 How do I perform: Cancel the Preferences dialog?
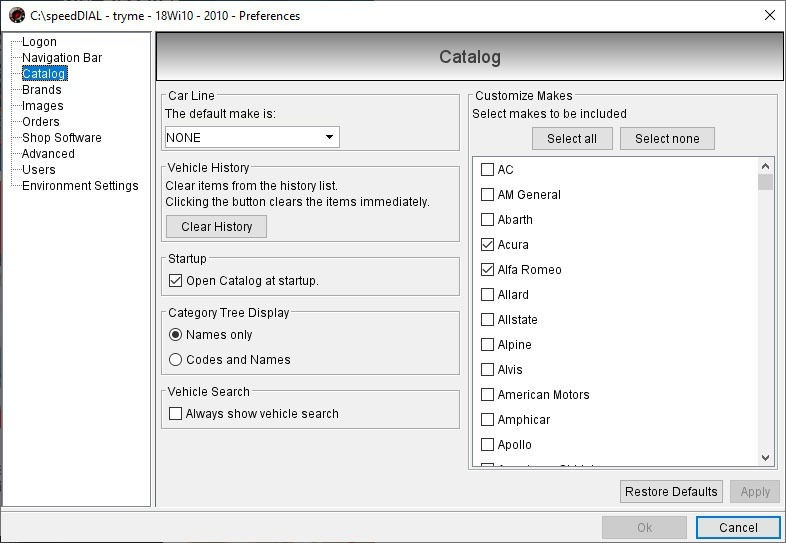click(738, 527)
